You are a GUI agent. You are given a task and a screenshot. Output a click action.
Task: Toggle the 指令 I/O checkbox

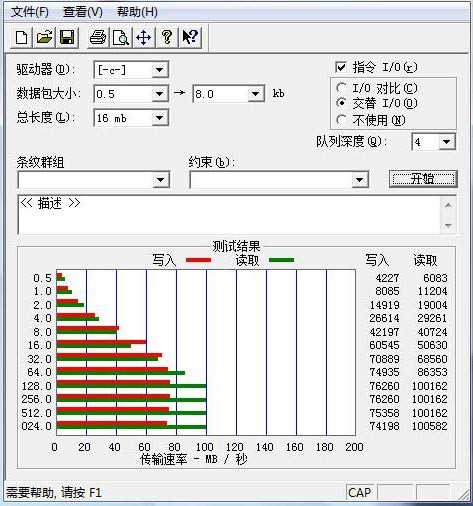pyautogui.click(x=341, y=67)
